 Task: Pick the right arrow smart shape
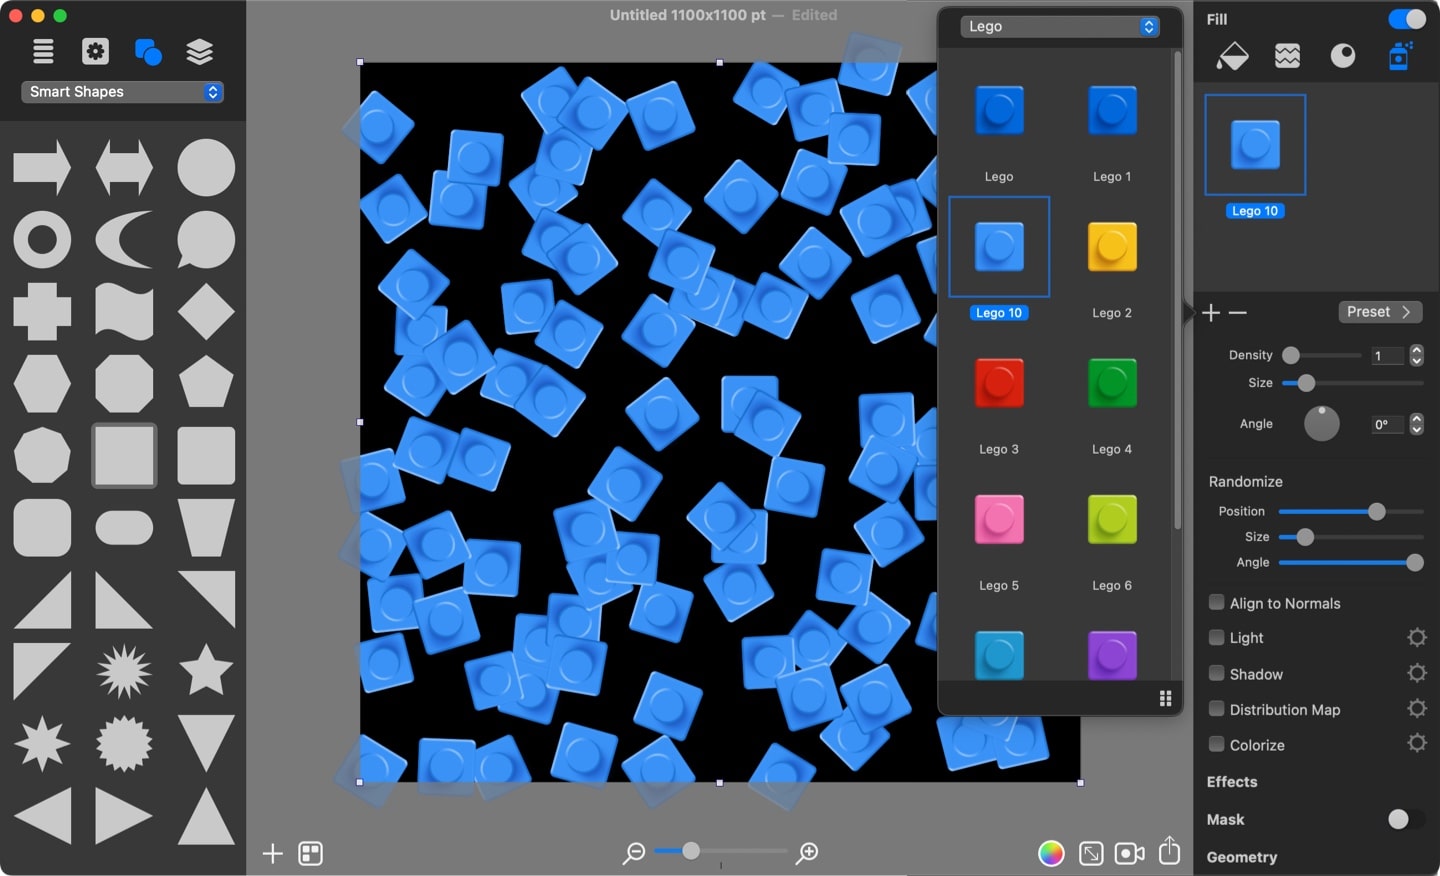click(42, 167)
